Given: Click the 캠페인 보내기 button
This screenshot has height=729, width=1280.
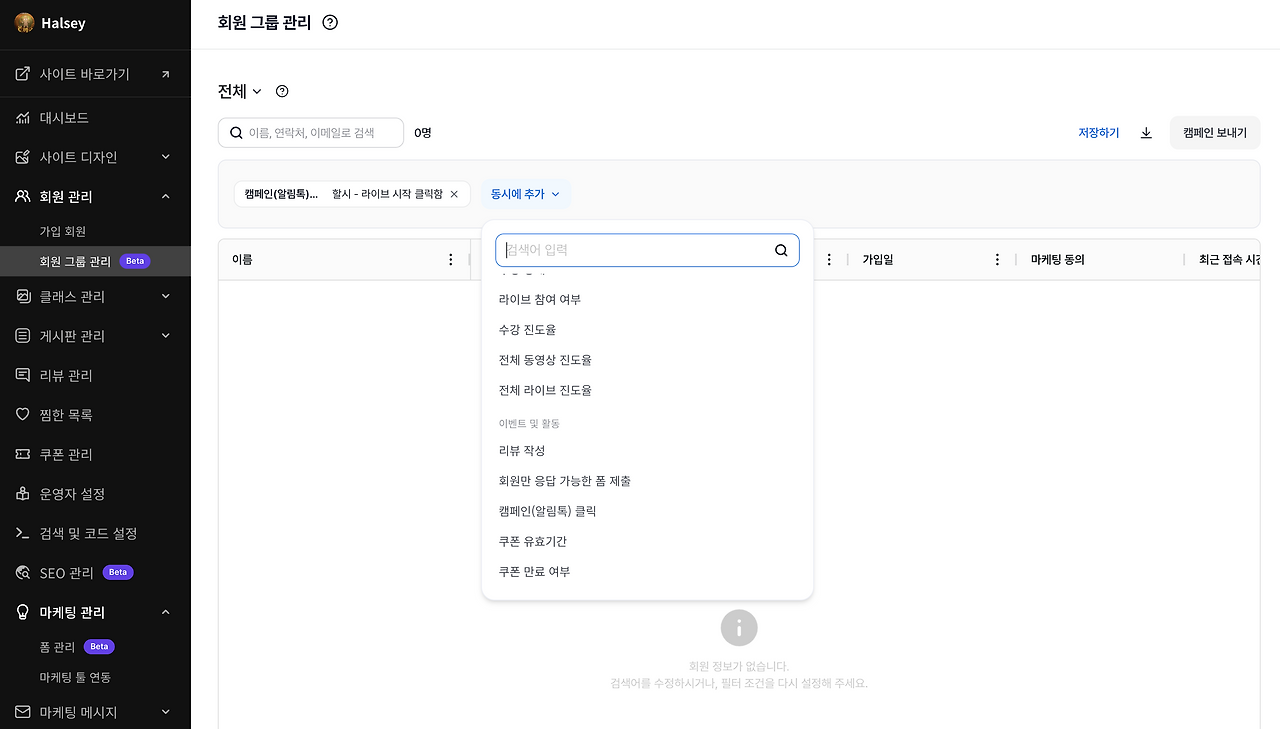Looking at the screenshot, I should [1214, 132].
